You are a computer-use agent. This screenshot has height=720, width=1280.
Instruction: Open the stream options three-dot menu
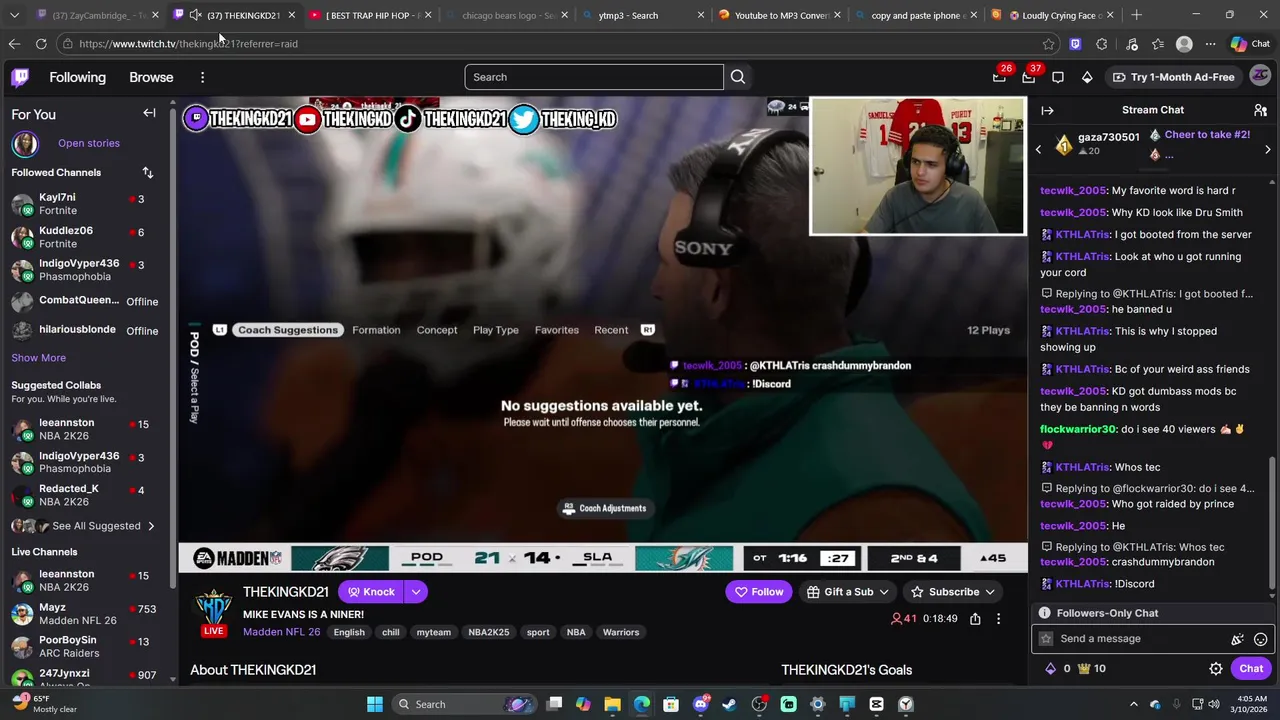pos(998,619)
